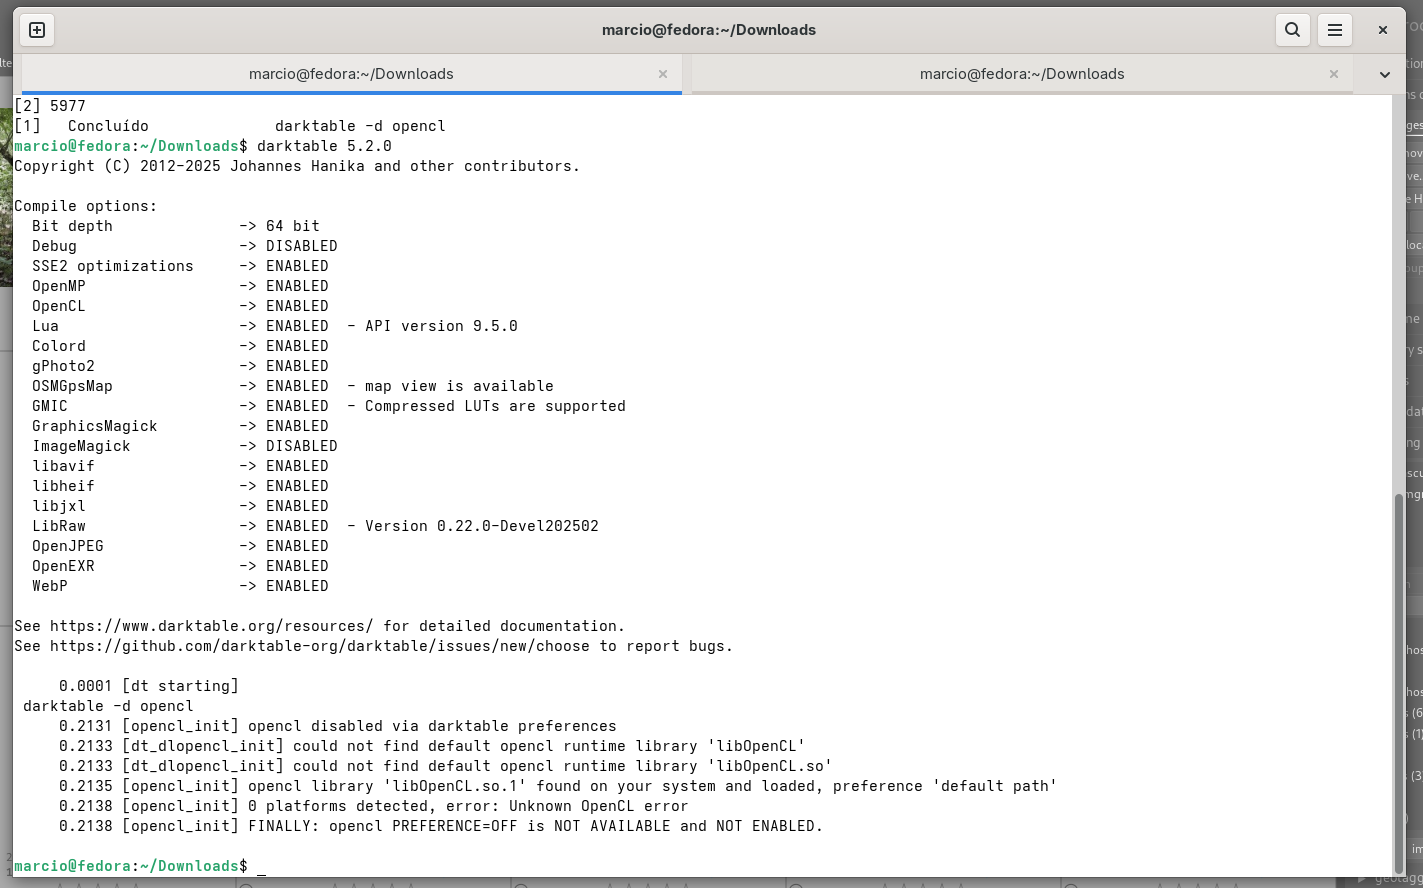Click the 'Copyright (C) 2012-2025' line
This screenshot has width=1423, height=888.
[297, 166]
